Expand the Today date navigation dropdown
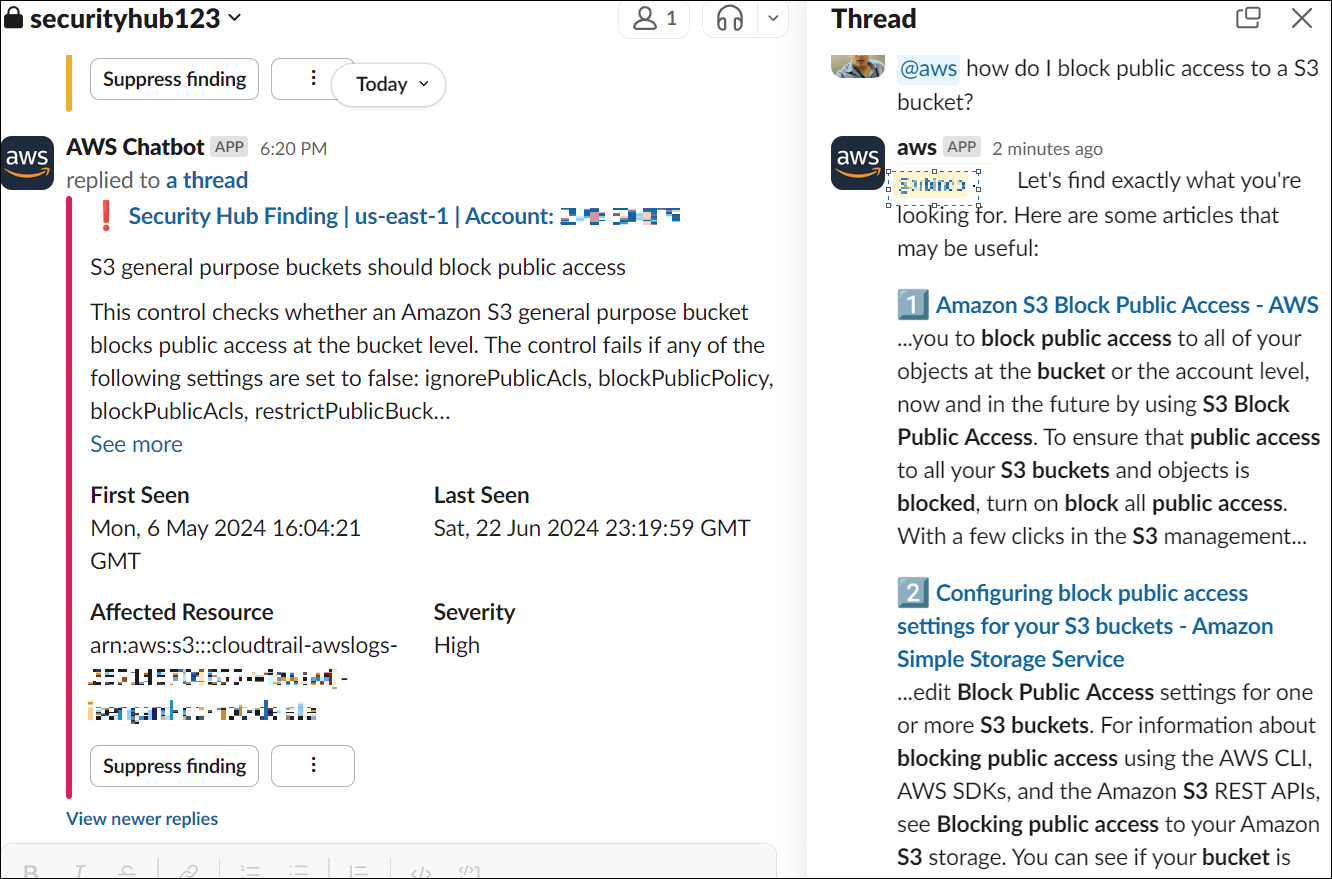This screenshot has height=879, width=1332. click(x=388, y=84)
